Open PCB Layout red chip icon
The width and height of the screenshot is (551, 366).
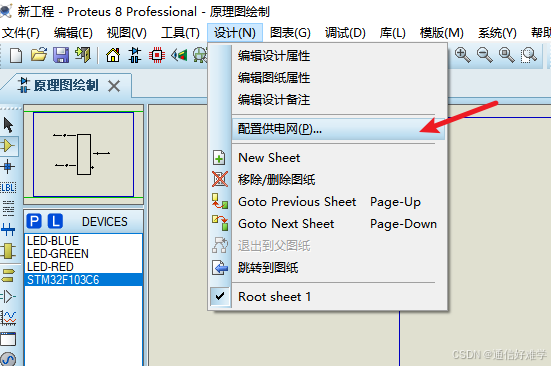pos(157,55)
